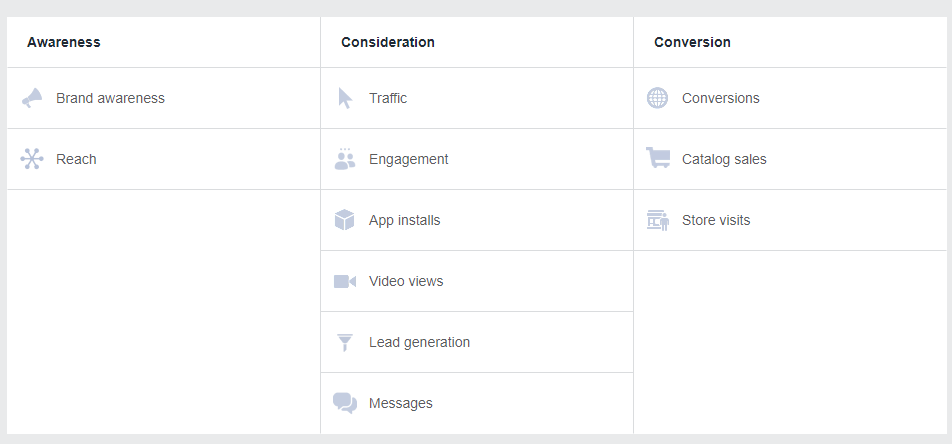The width and height of the screenshot is (952, 444).
Task: Click the Store visits storefront icon
Action: (657, 220)
